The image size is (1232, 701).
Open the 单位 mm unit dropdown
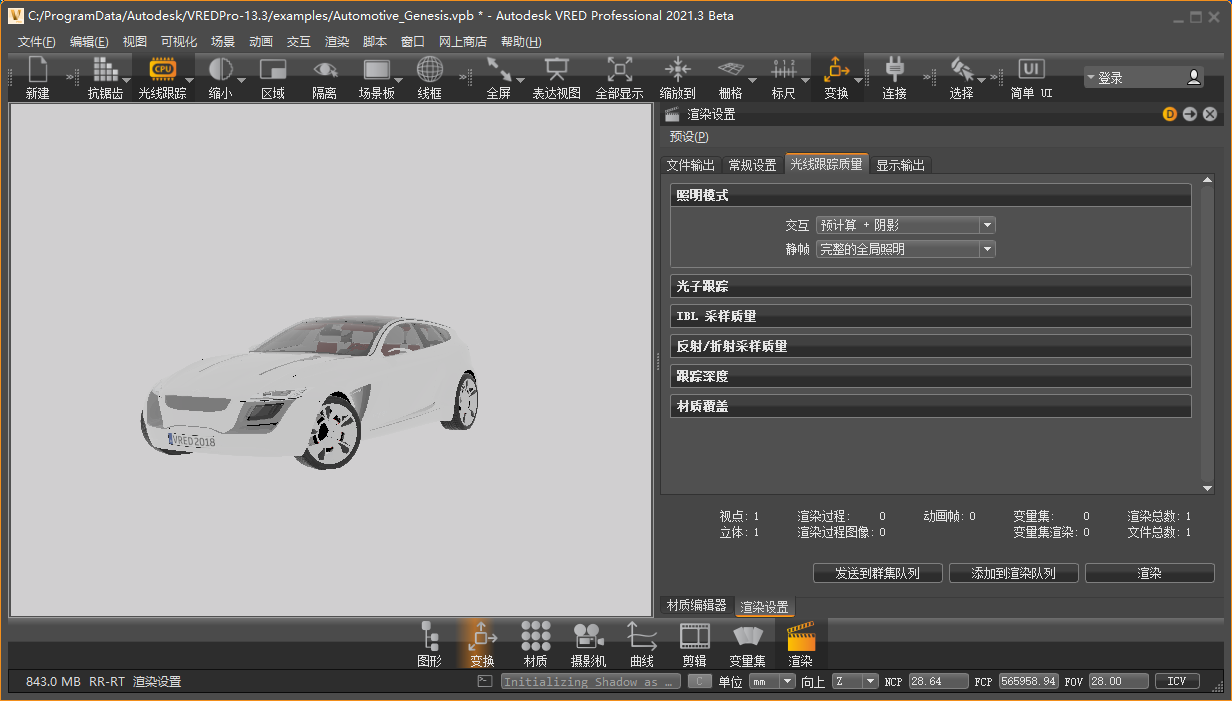pos(771,682)
